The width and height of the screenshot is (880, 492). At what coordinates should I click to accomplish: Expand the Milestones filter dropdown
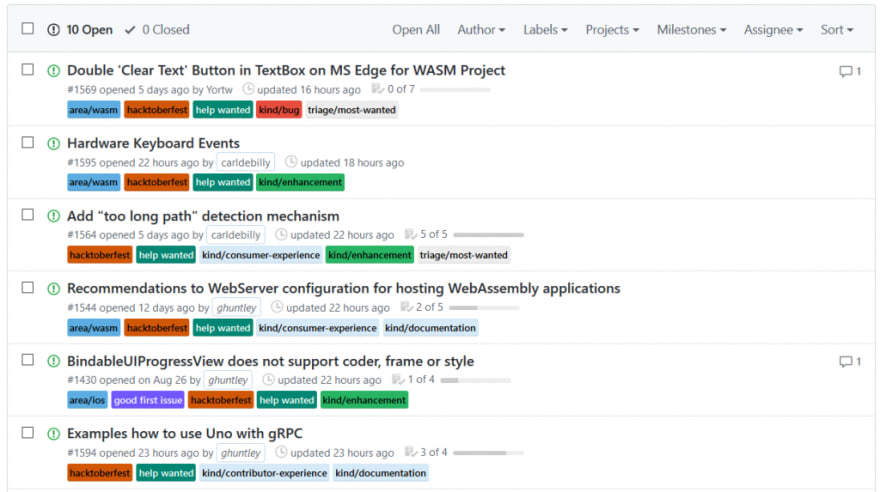(x=691, y=30)
